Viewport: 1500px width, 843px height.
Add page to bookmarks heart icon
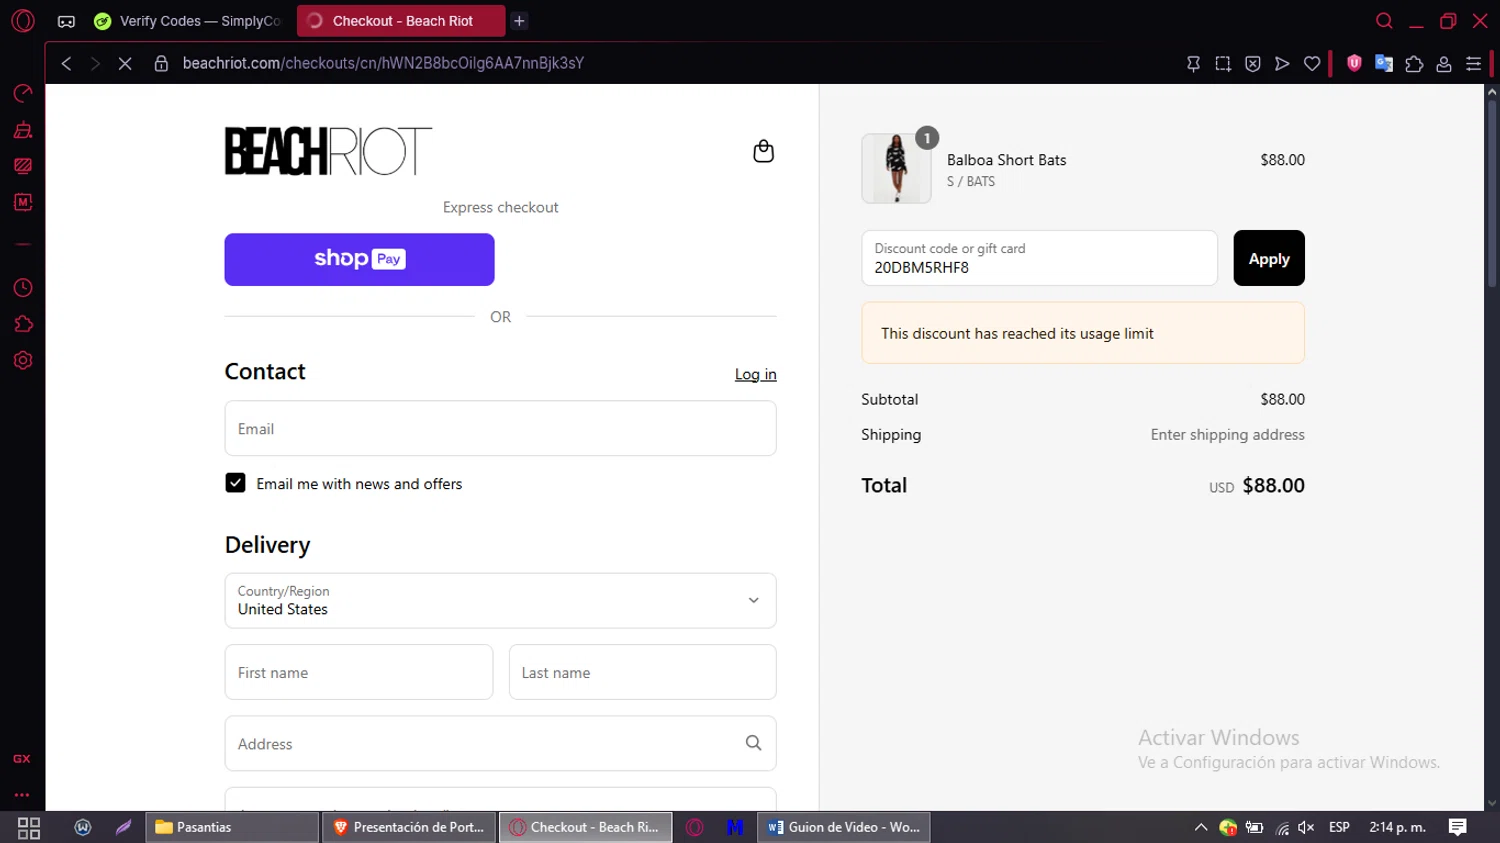[x=1312, y=63]
